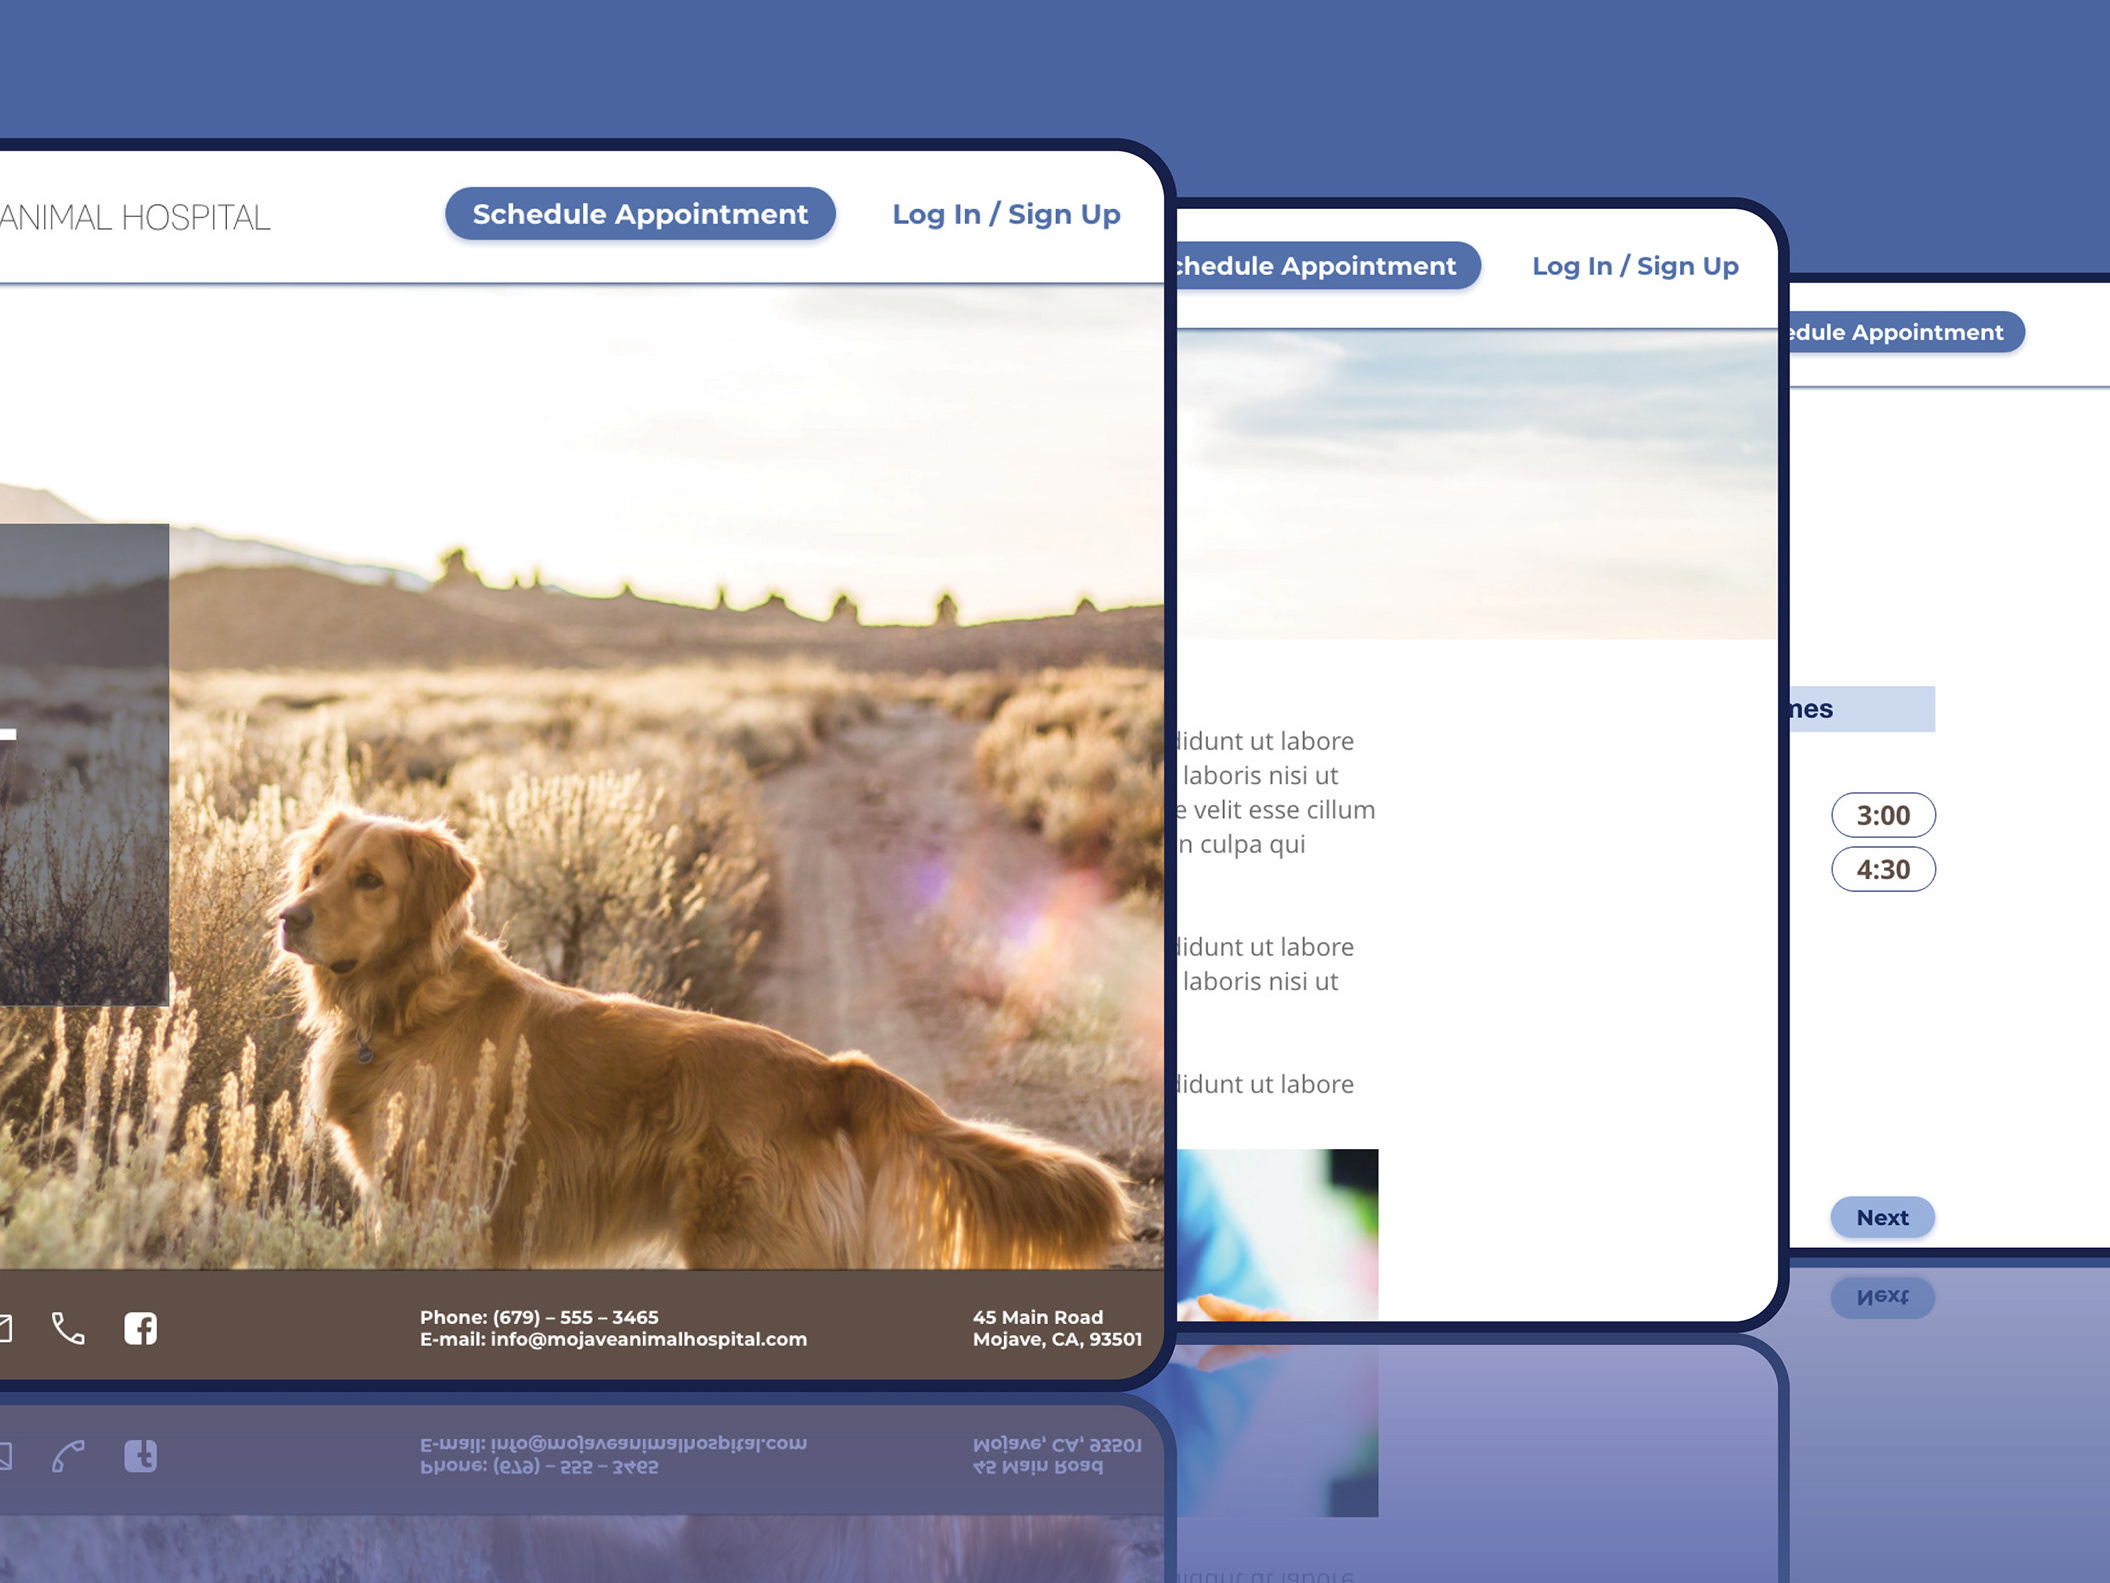Select the 3:00 time slot

pyautogui.click(x=1882, y=815)
